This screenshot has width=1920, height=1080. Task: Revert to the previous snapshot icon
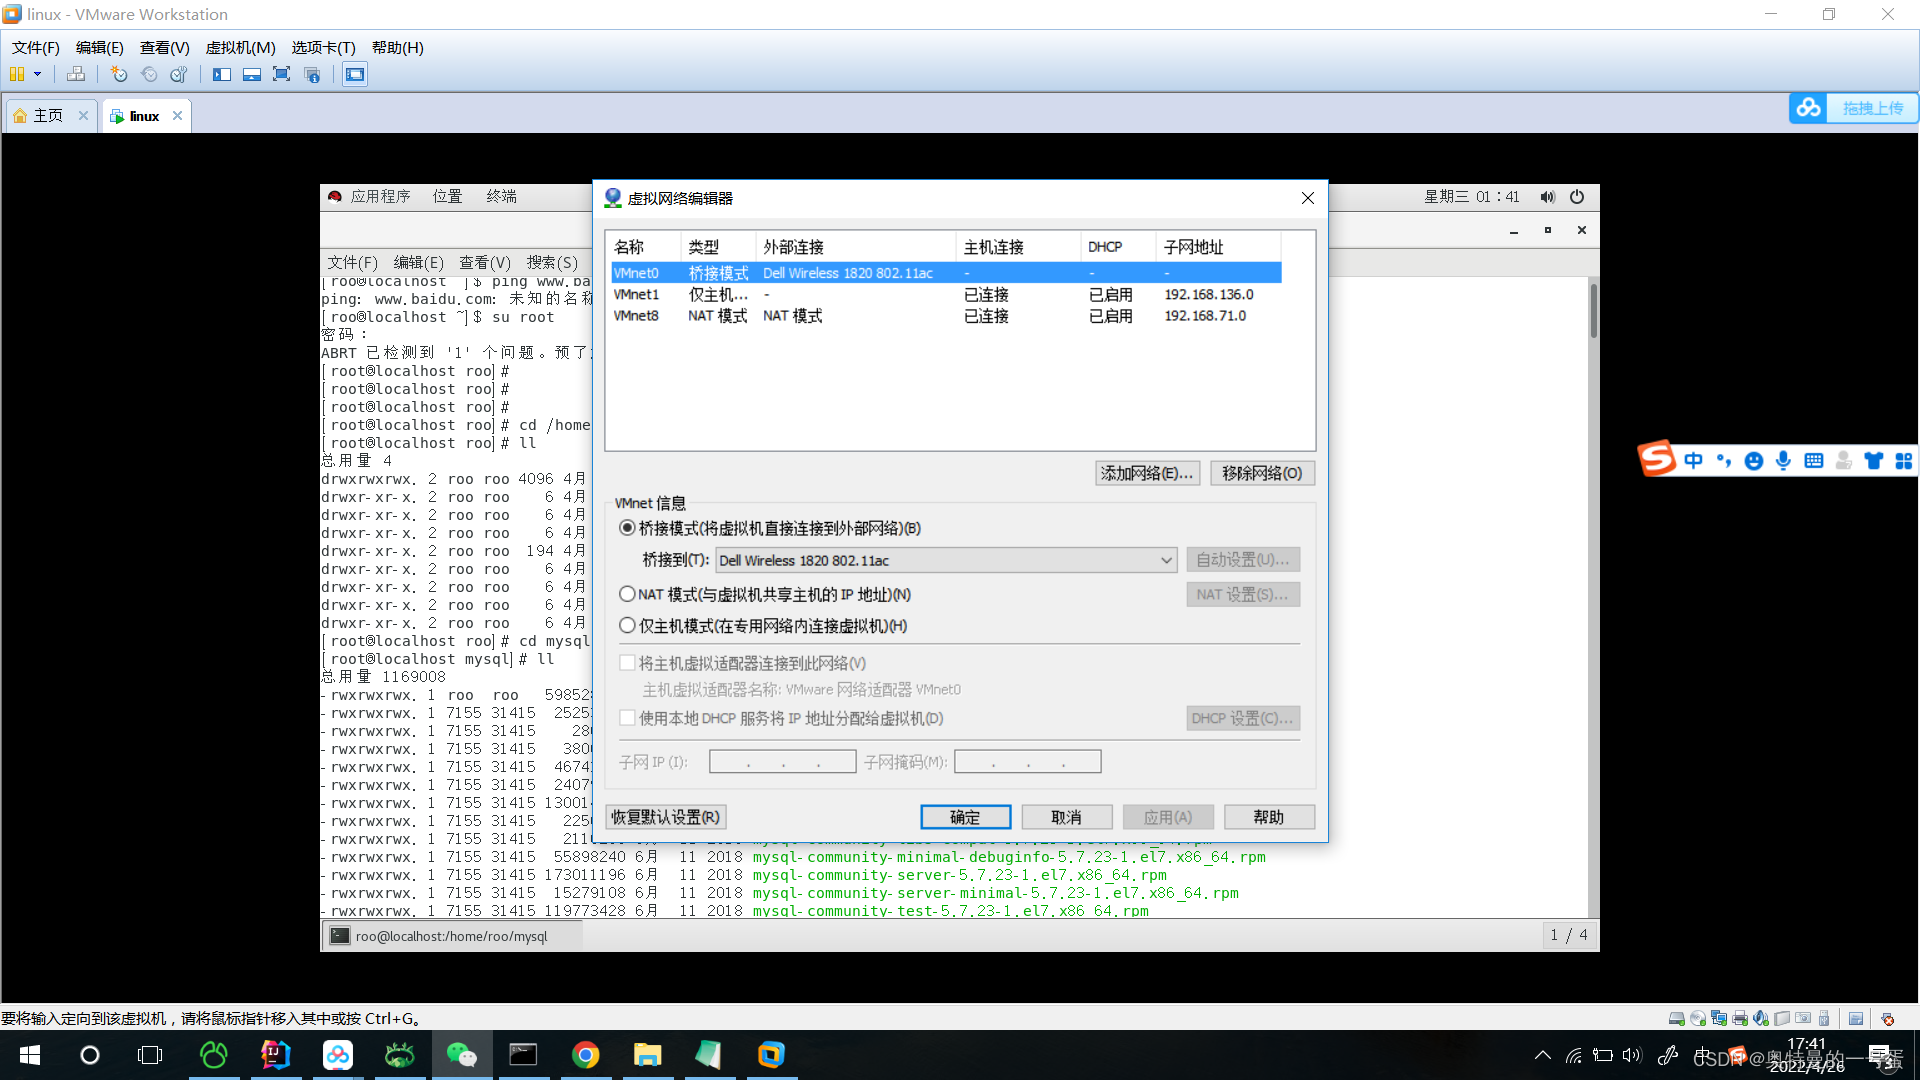pyautogui.click(x=149, y=74)
